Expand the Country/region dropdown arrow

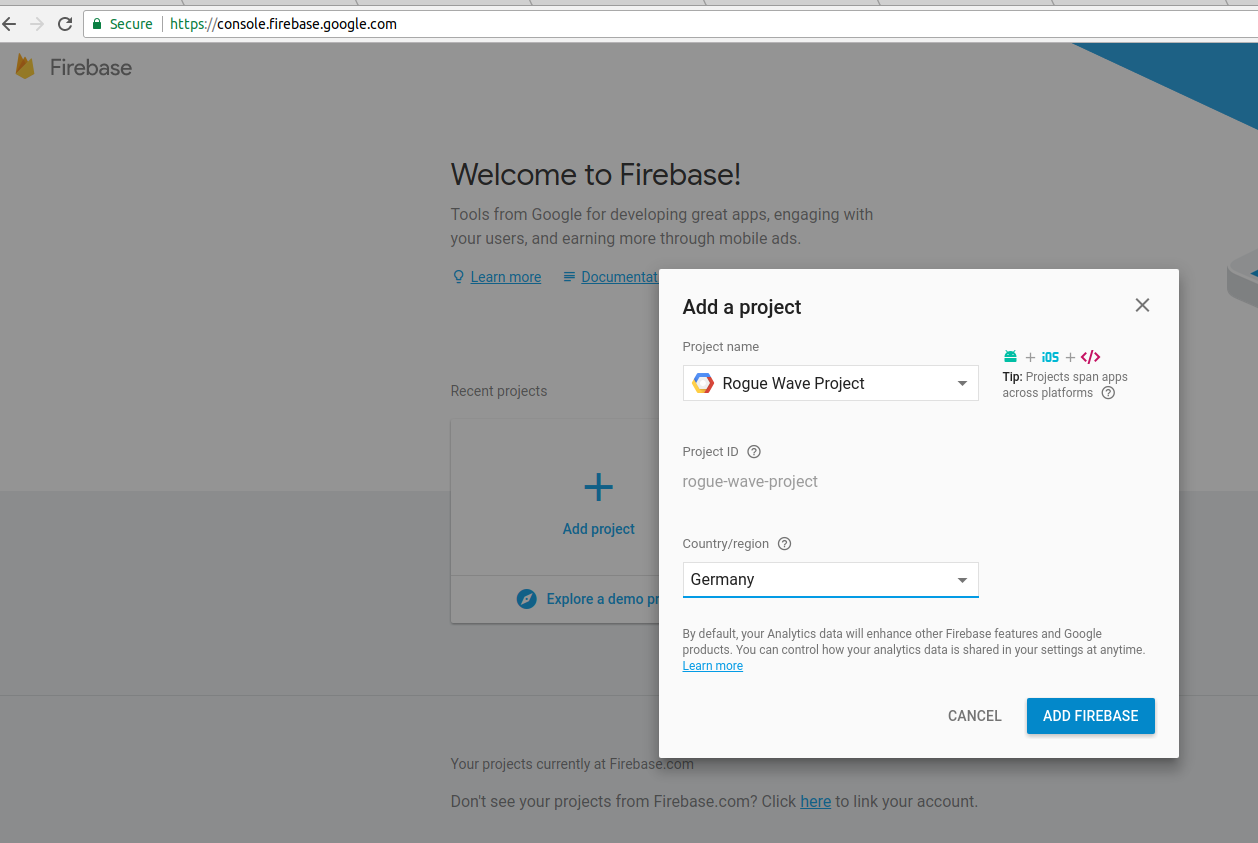coord(962,580)
